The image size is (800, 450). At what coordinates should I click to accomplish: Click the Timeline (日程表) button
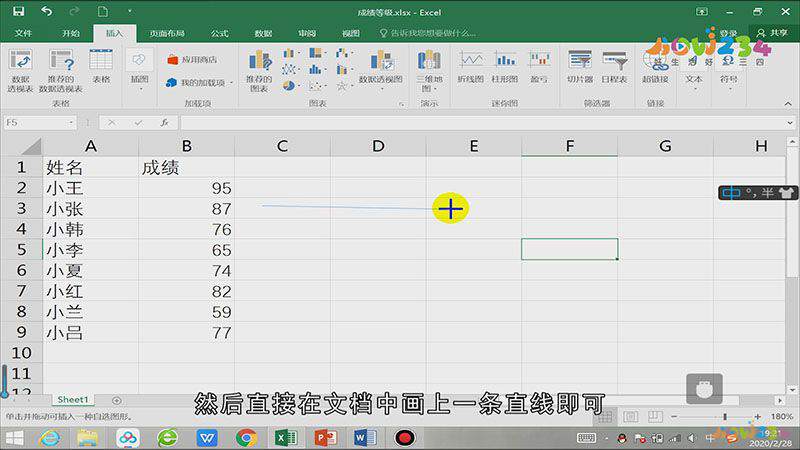pyautogui.click(x=614, y=66)
